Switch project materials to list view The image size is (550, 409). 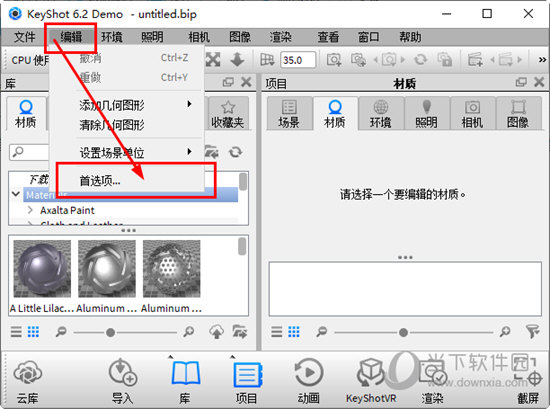coord(277,331)
